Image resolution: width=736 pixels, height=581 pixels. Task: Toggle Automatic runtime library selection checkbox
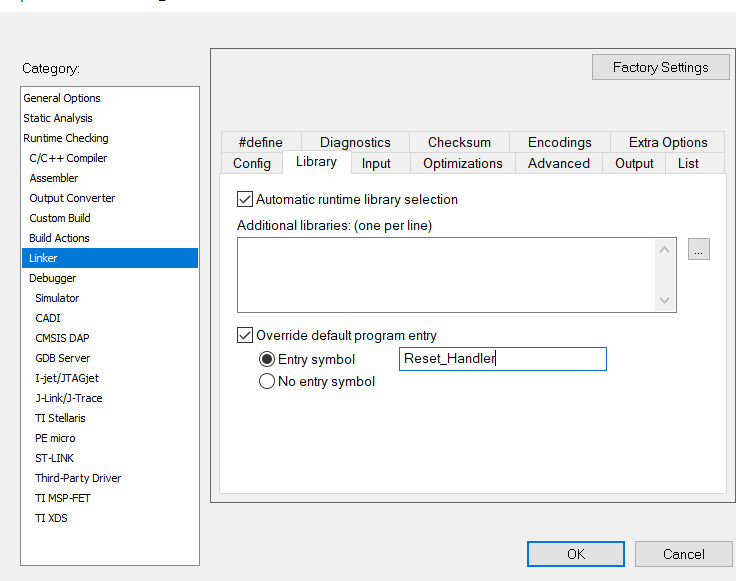click(245, 199)
